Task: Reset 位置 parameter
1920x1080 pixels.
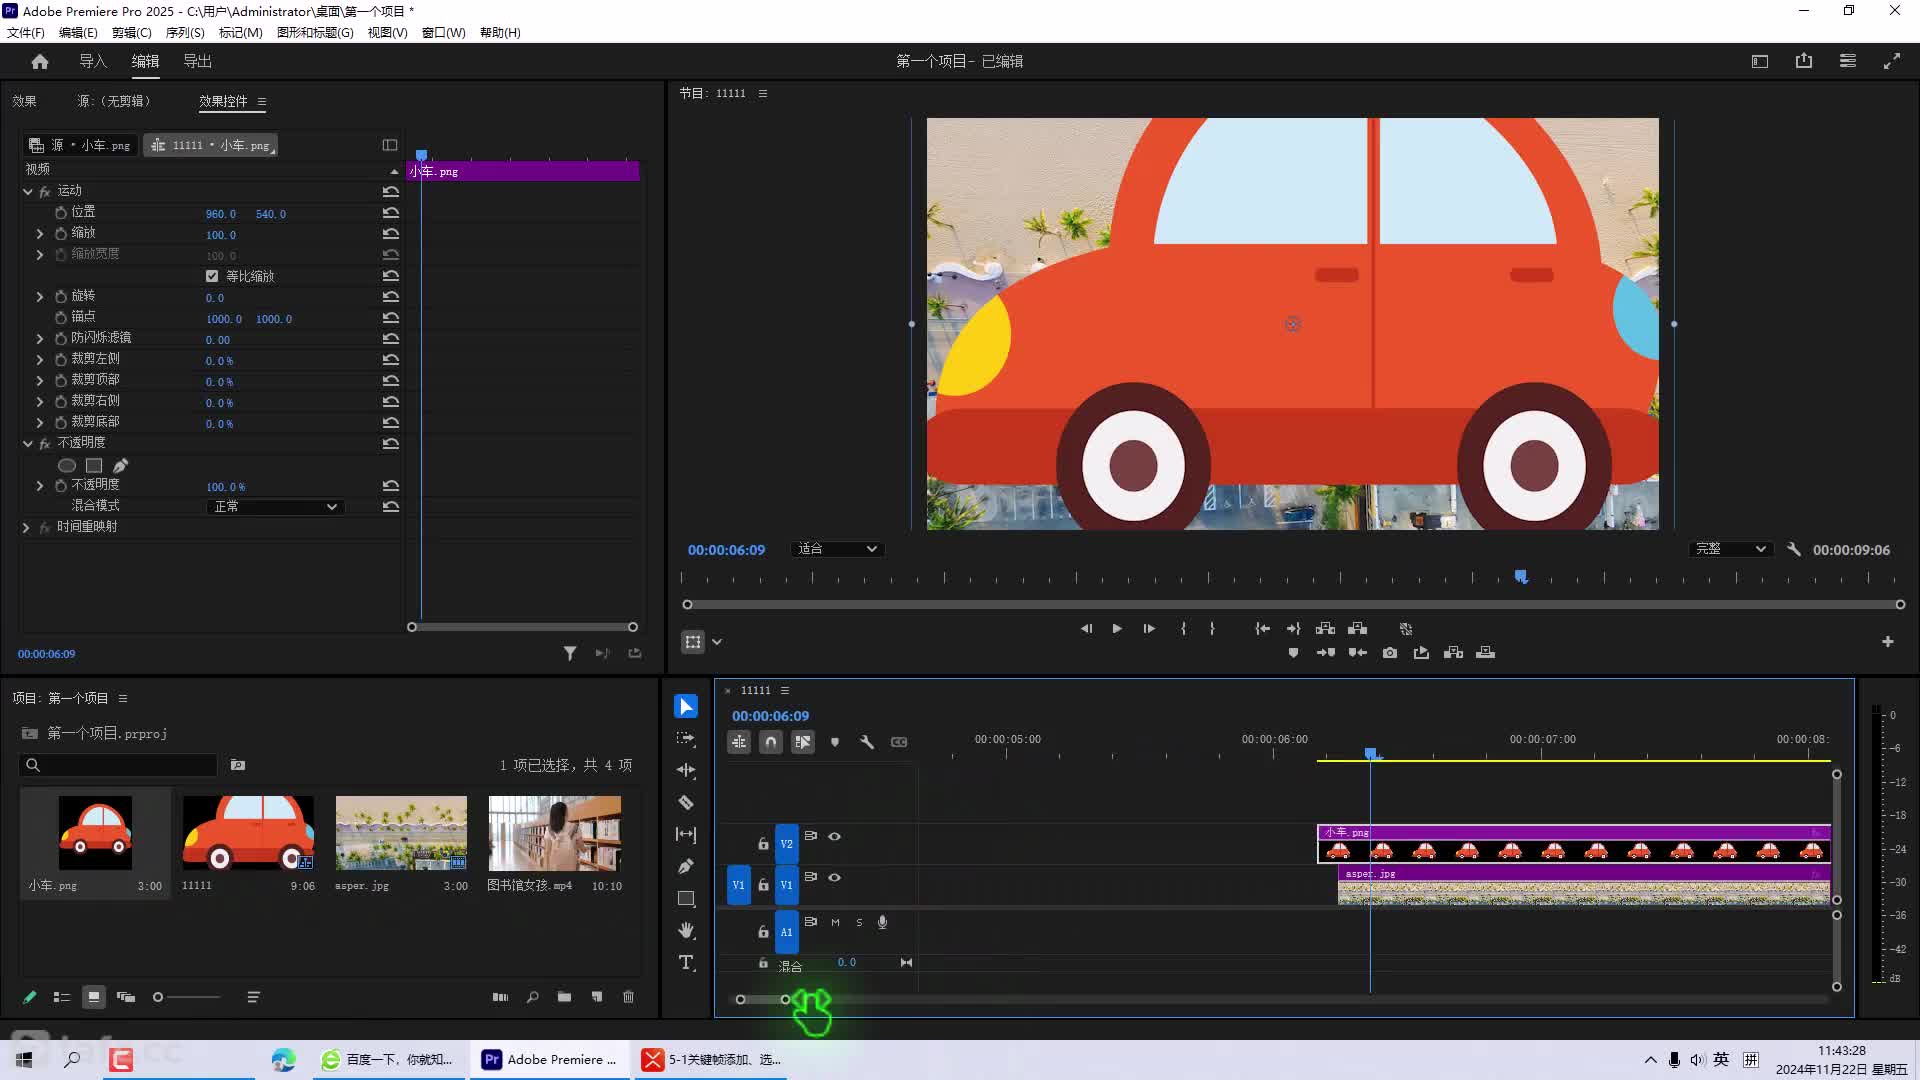Action: [391, 213]
